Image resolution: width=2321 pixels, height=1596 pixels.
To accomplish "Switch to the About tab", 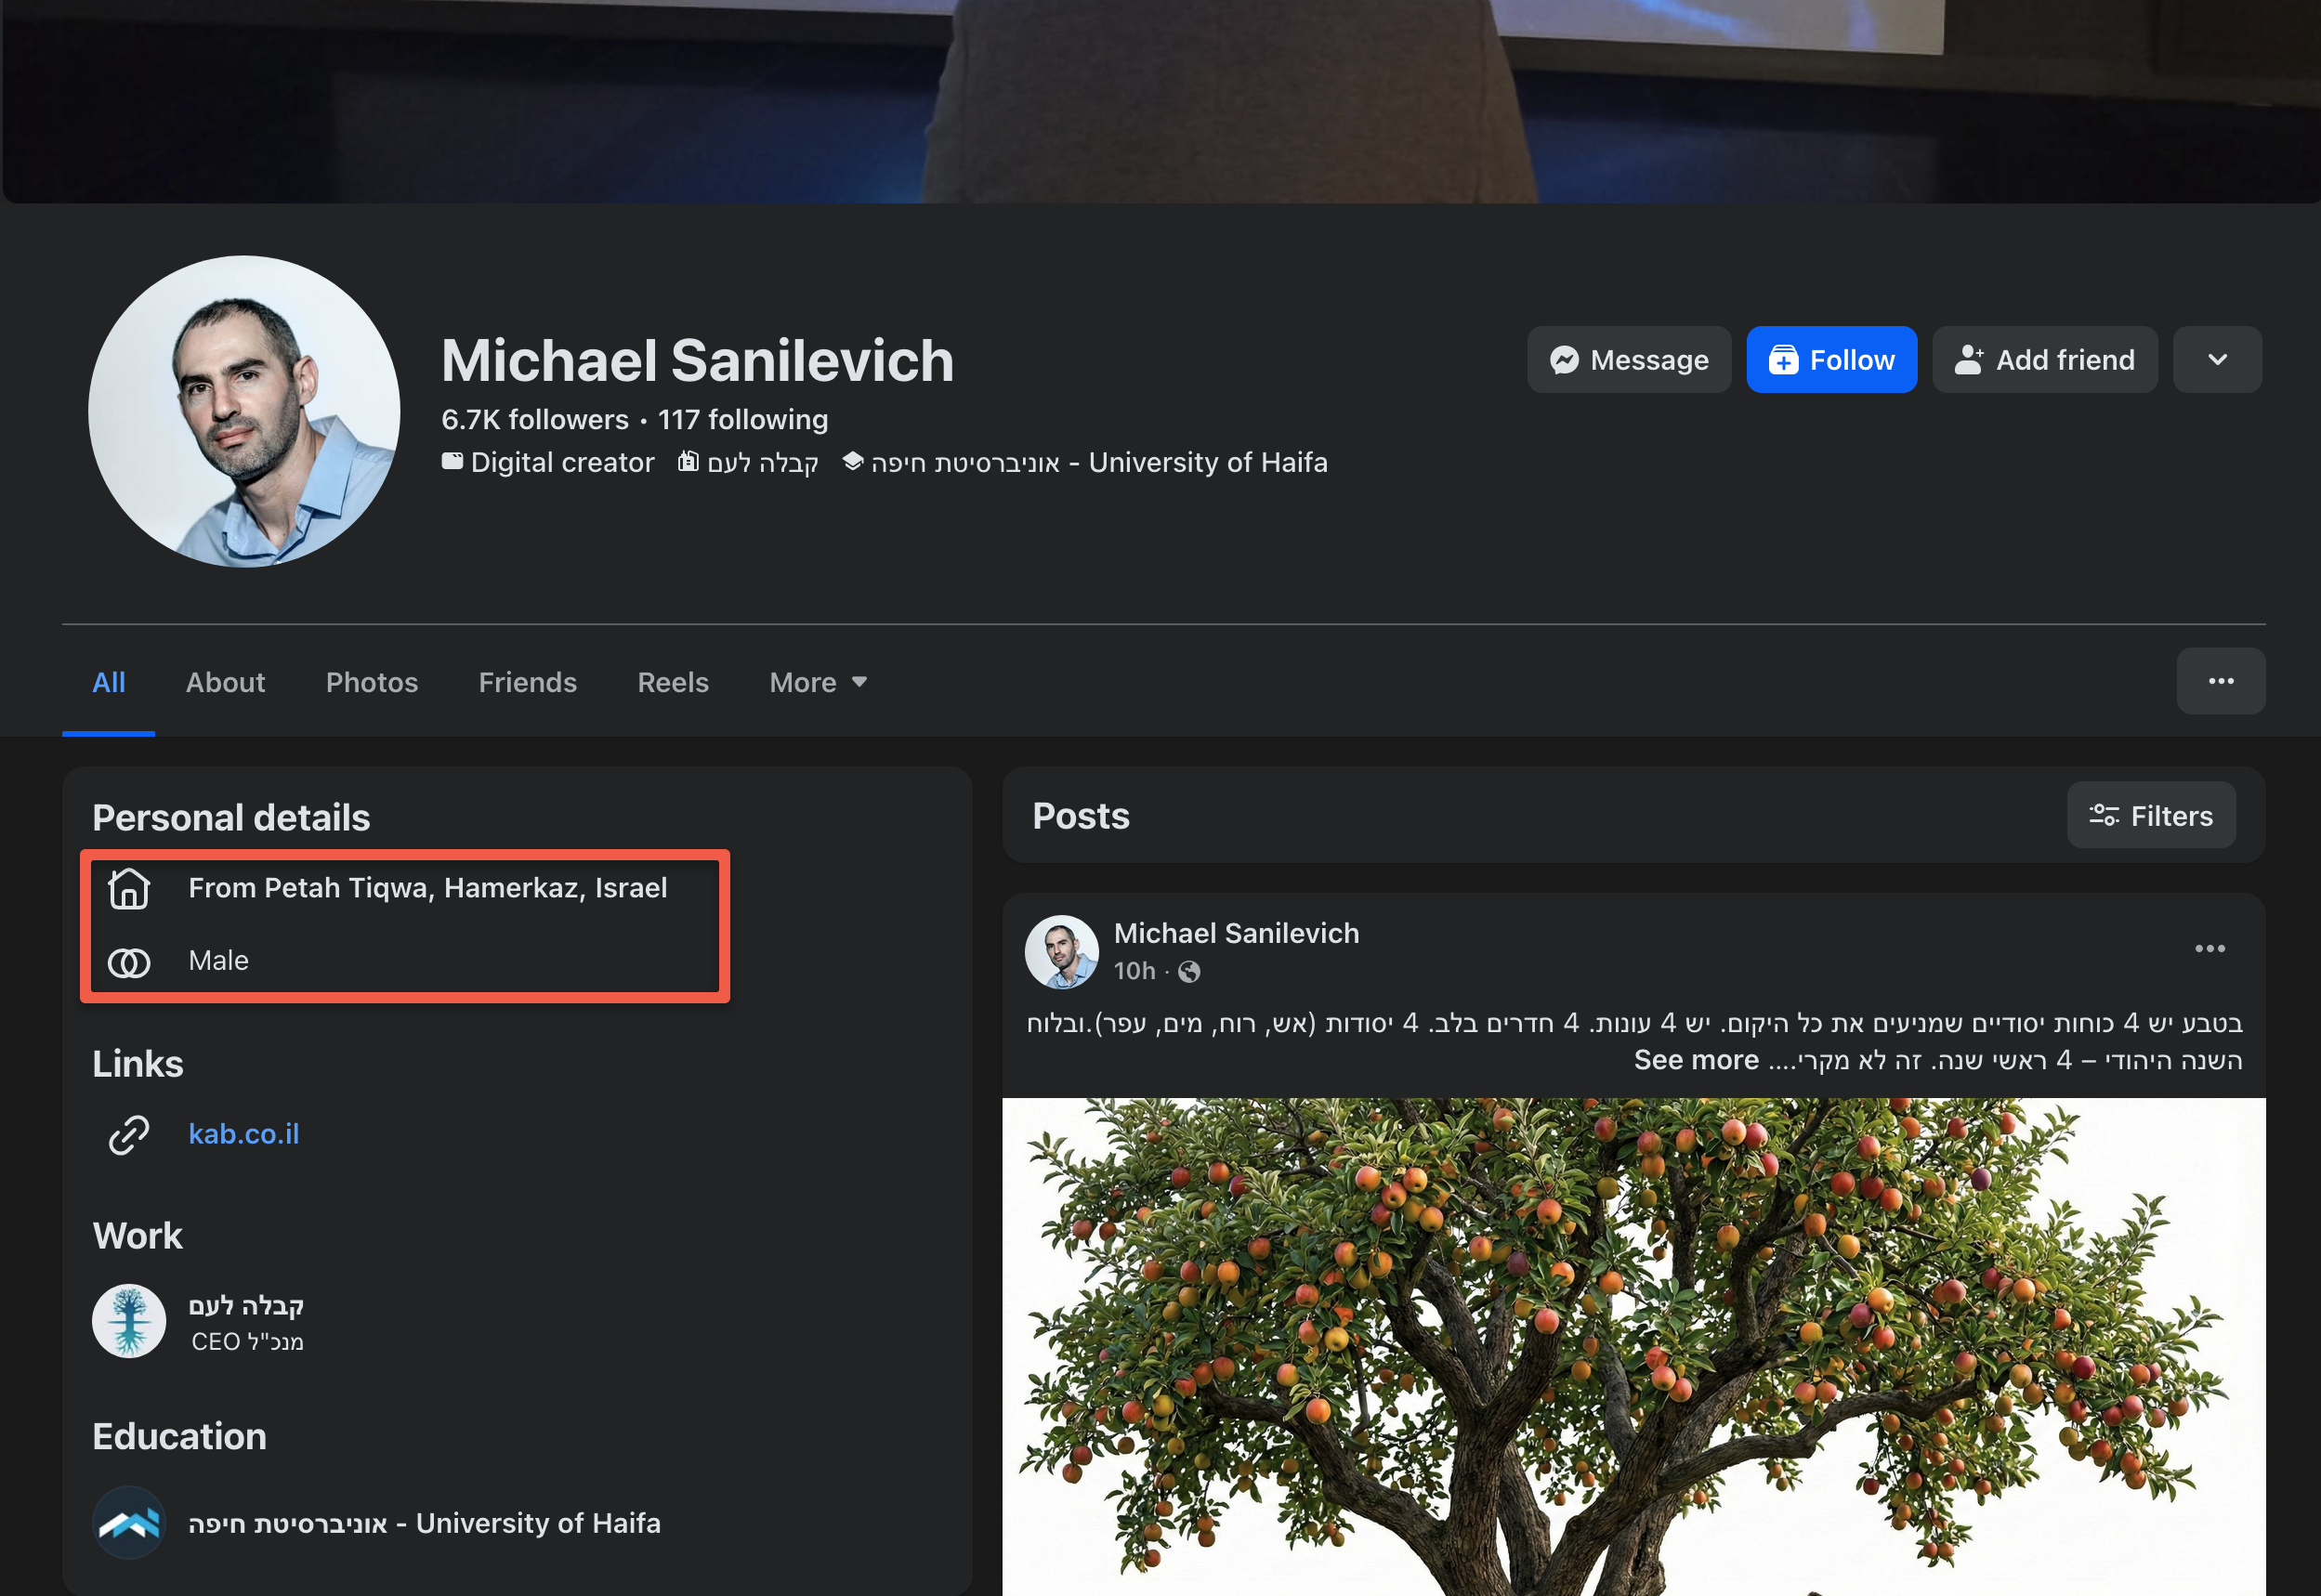I will coord(225,682).
